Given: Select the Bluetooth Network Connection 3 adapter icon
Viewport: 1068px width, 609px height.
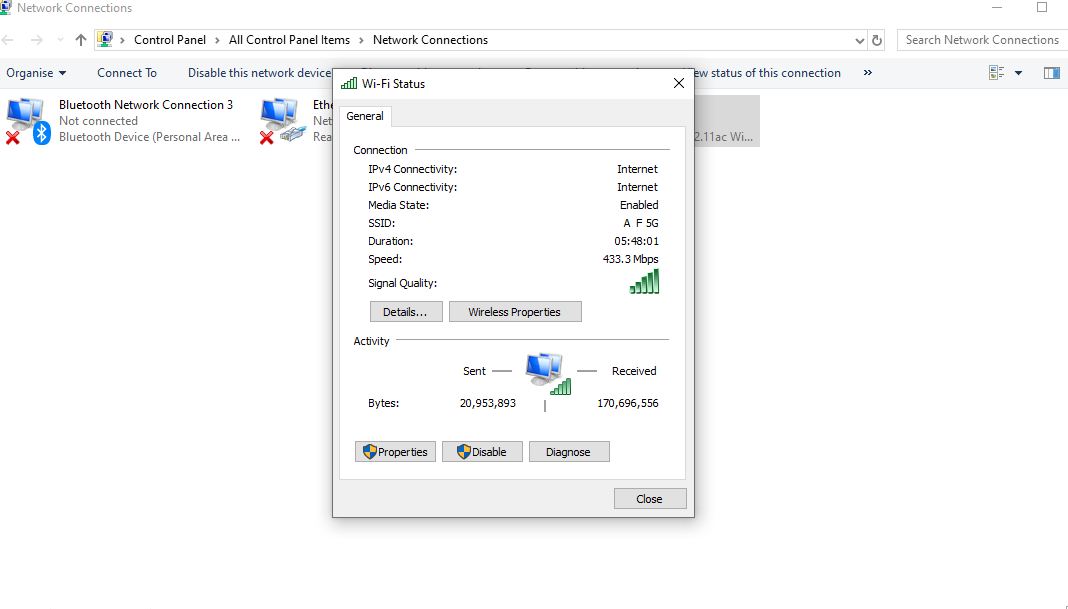Looking at the screenshot, I should 25,113.
